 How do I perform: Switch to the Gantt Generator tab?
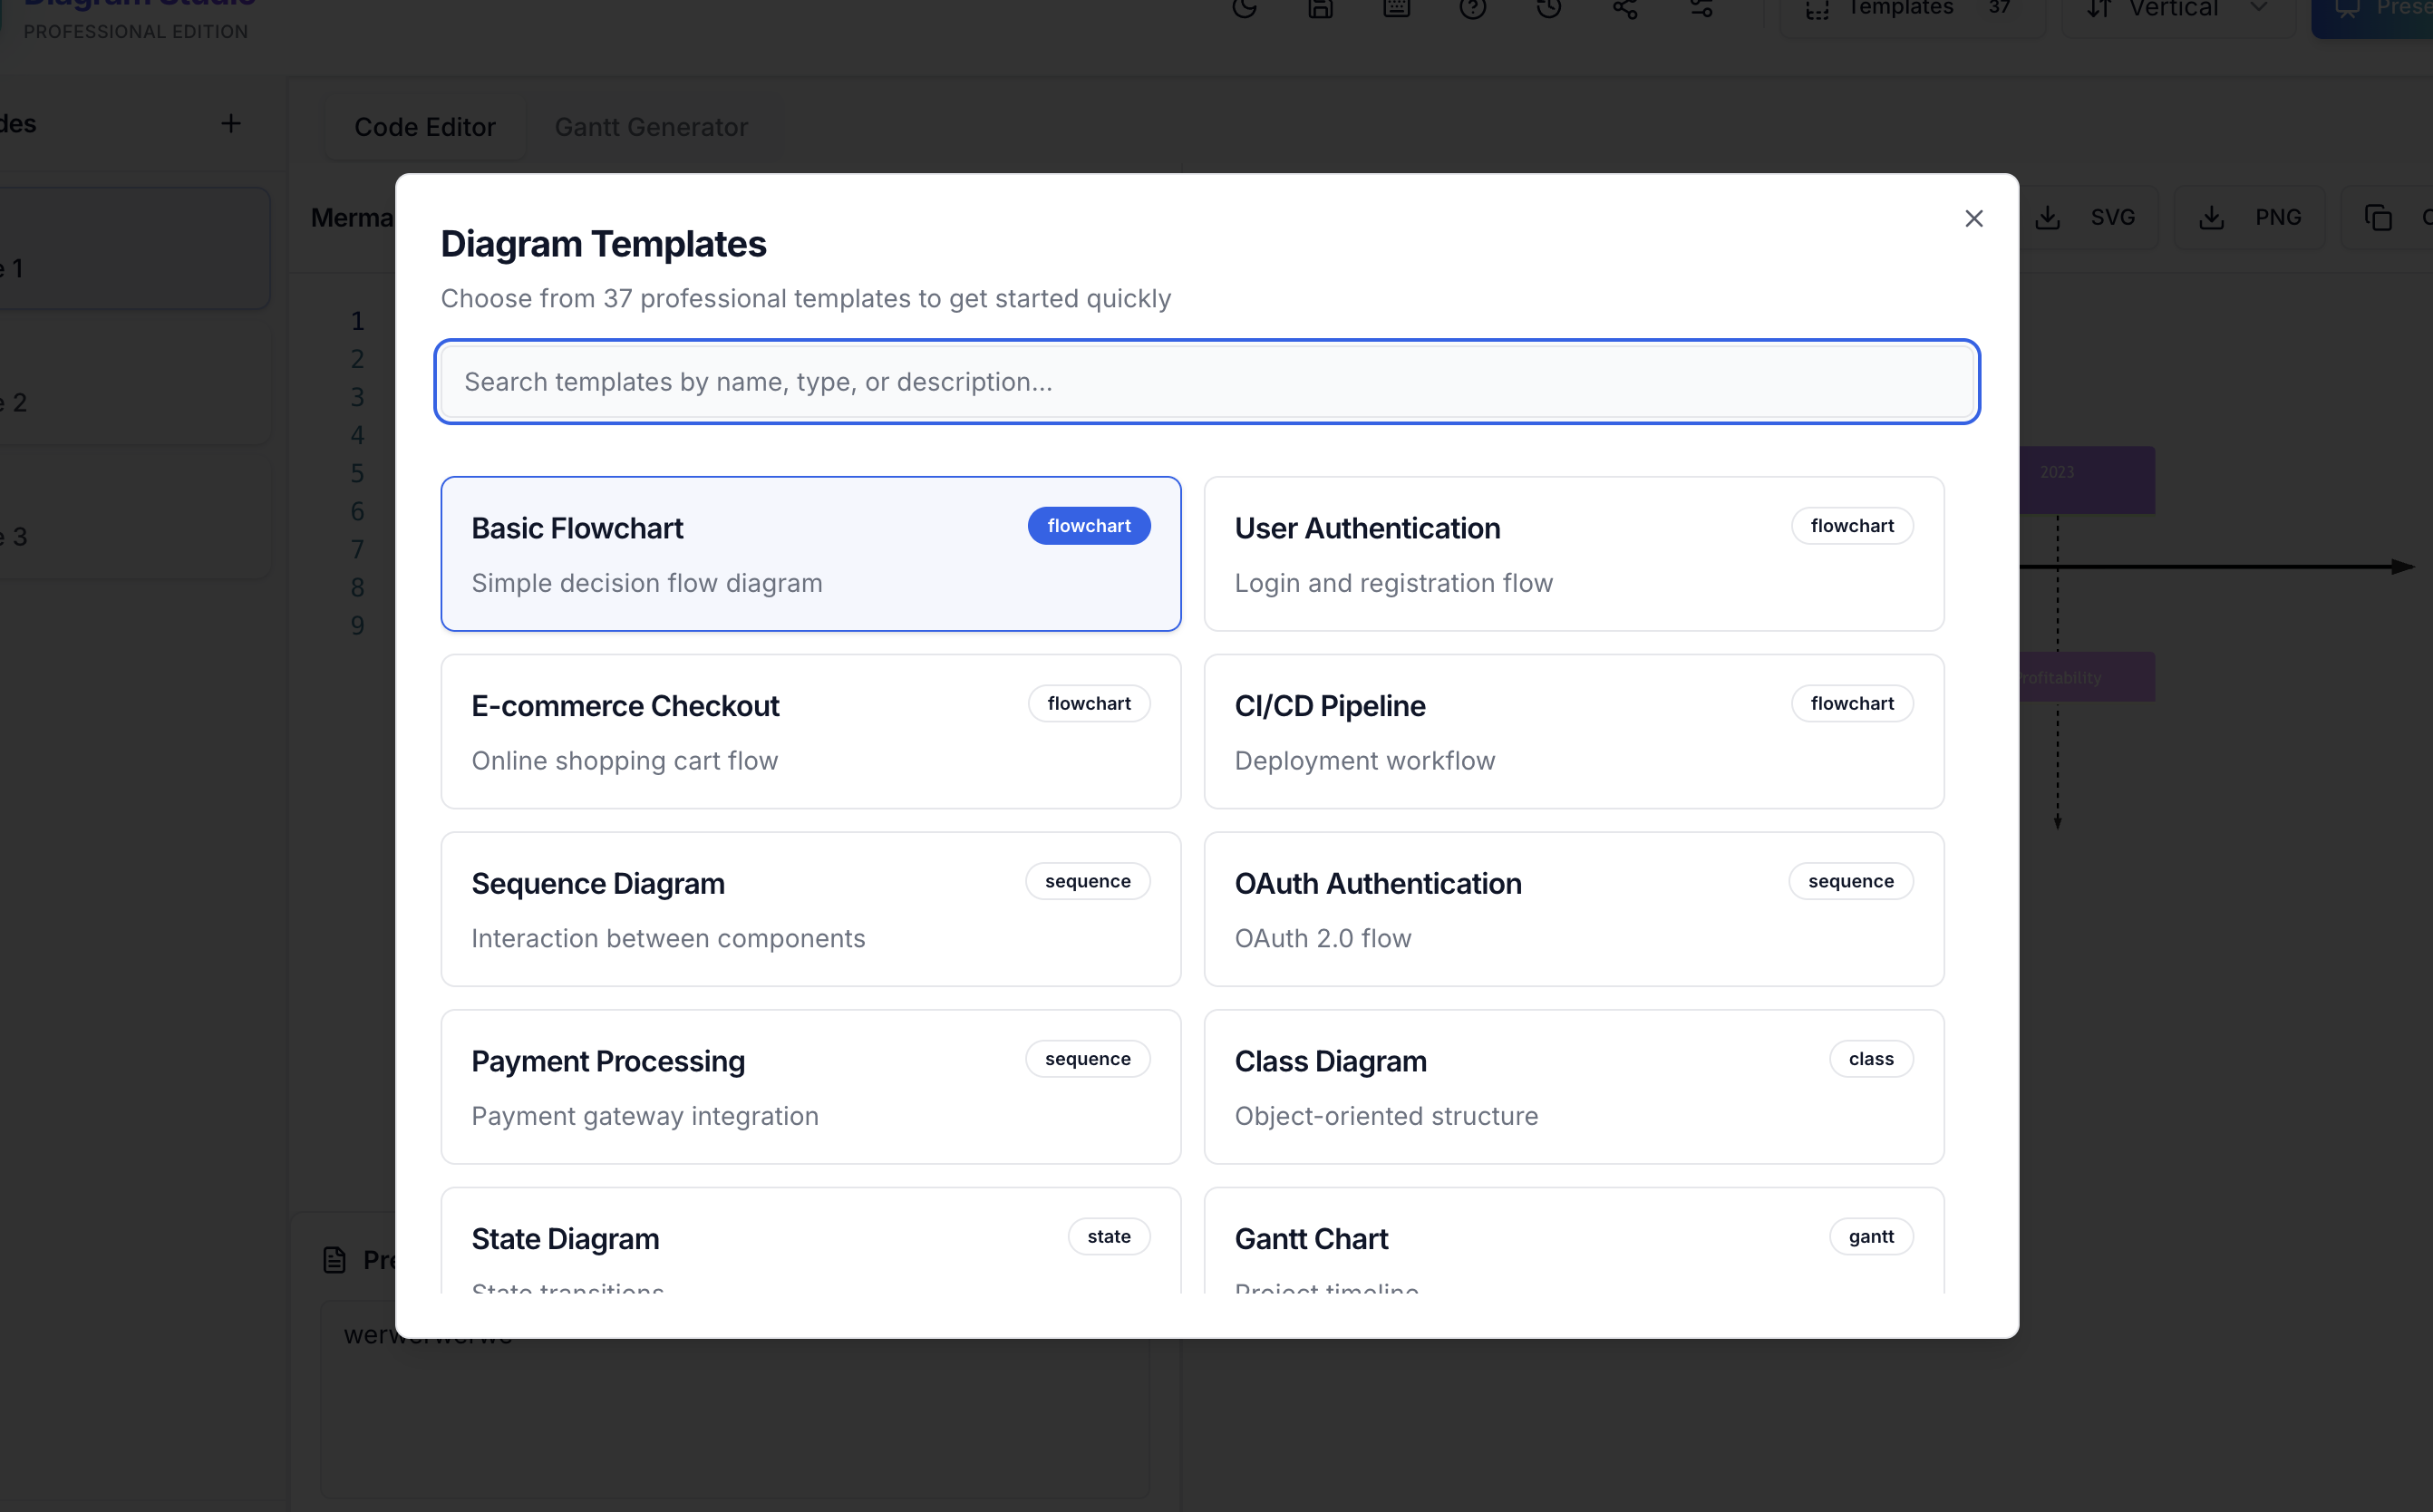(x=651, y=127)
